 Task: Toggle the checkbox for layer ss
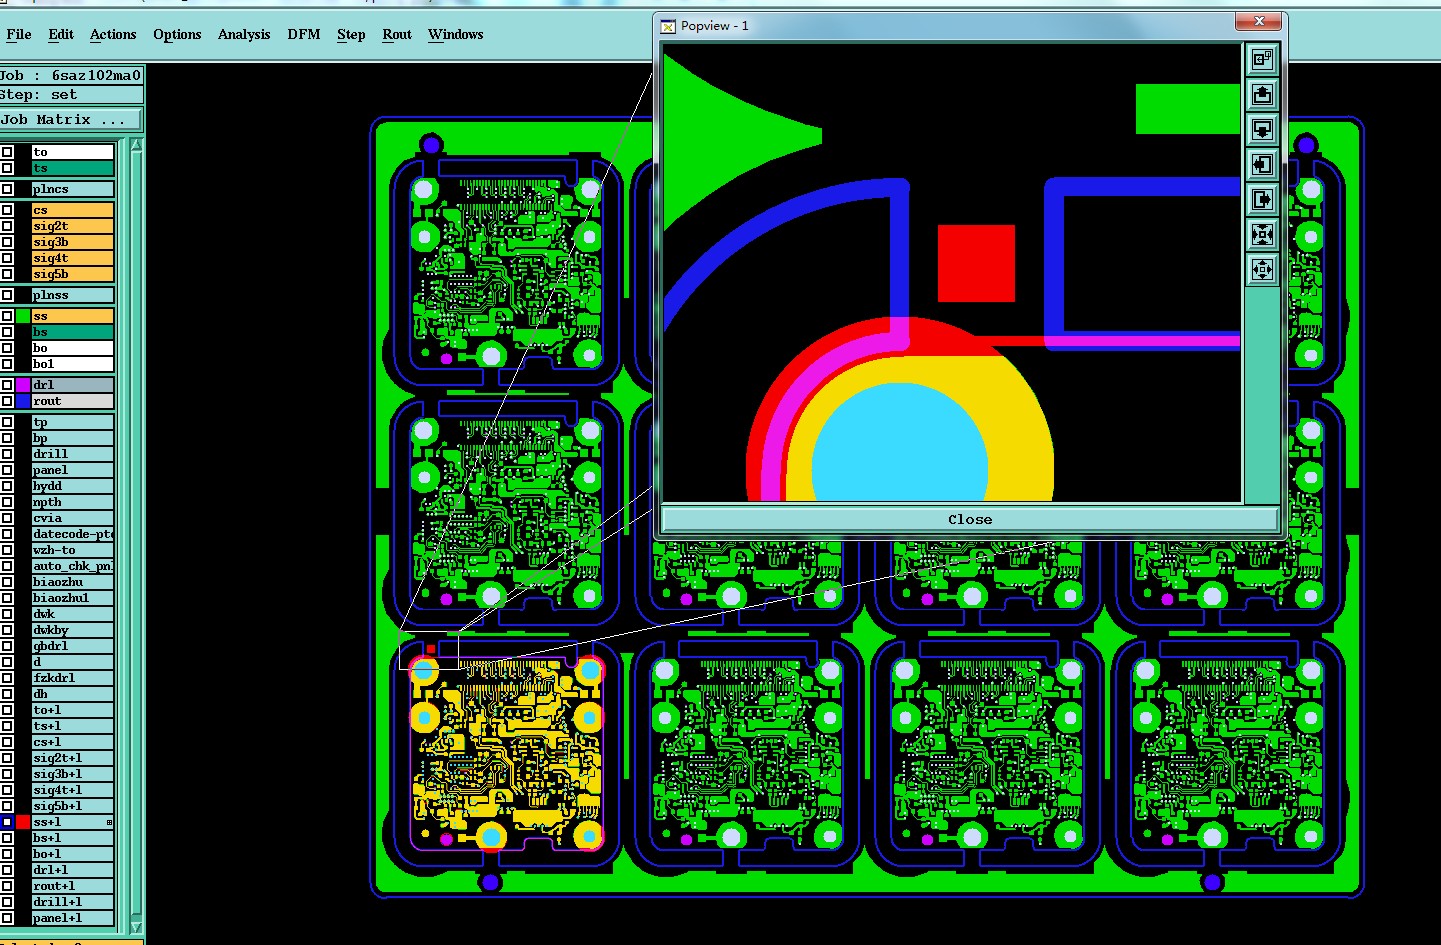(x=7, y=316)
